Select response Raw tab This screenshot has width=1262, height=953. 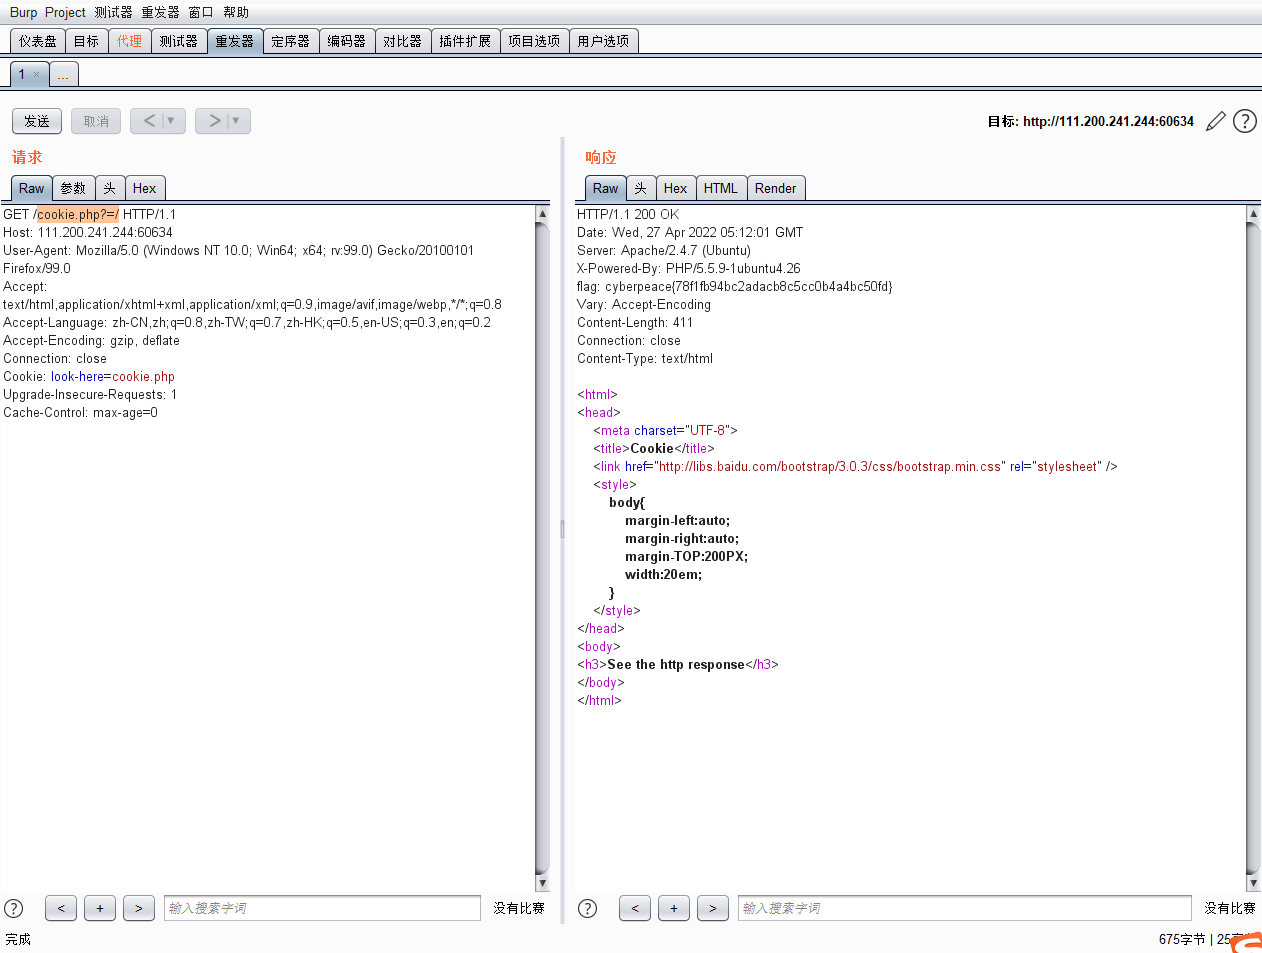click(606, 188)
